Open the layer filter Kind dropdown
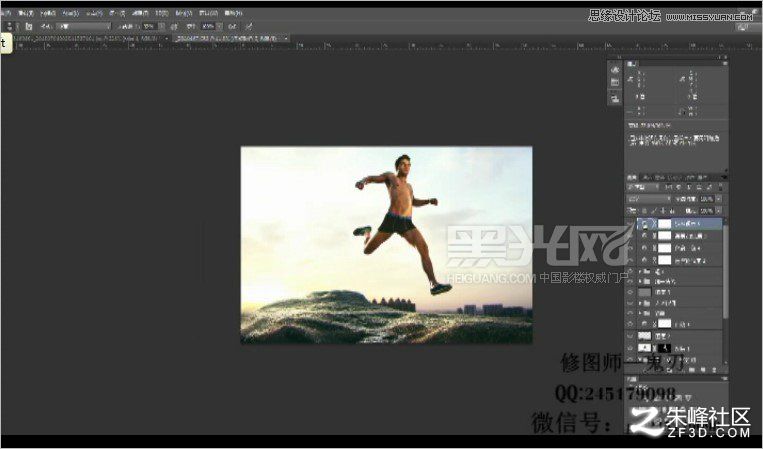Viewport: 763px width, 449px height. (643, 187)
